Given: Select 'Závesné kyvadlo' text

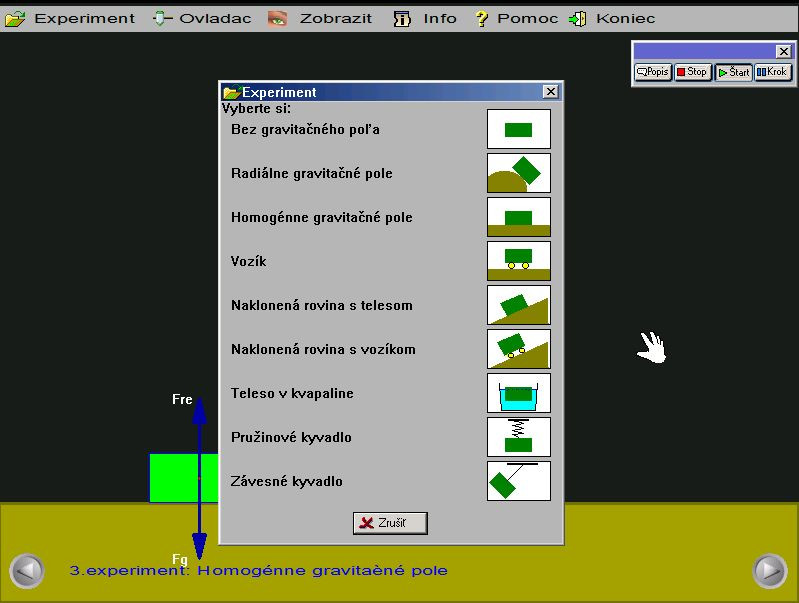Looking at the screenshot, I should (x=286, y=482).
